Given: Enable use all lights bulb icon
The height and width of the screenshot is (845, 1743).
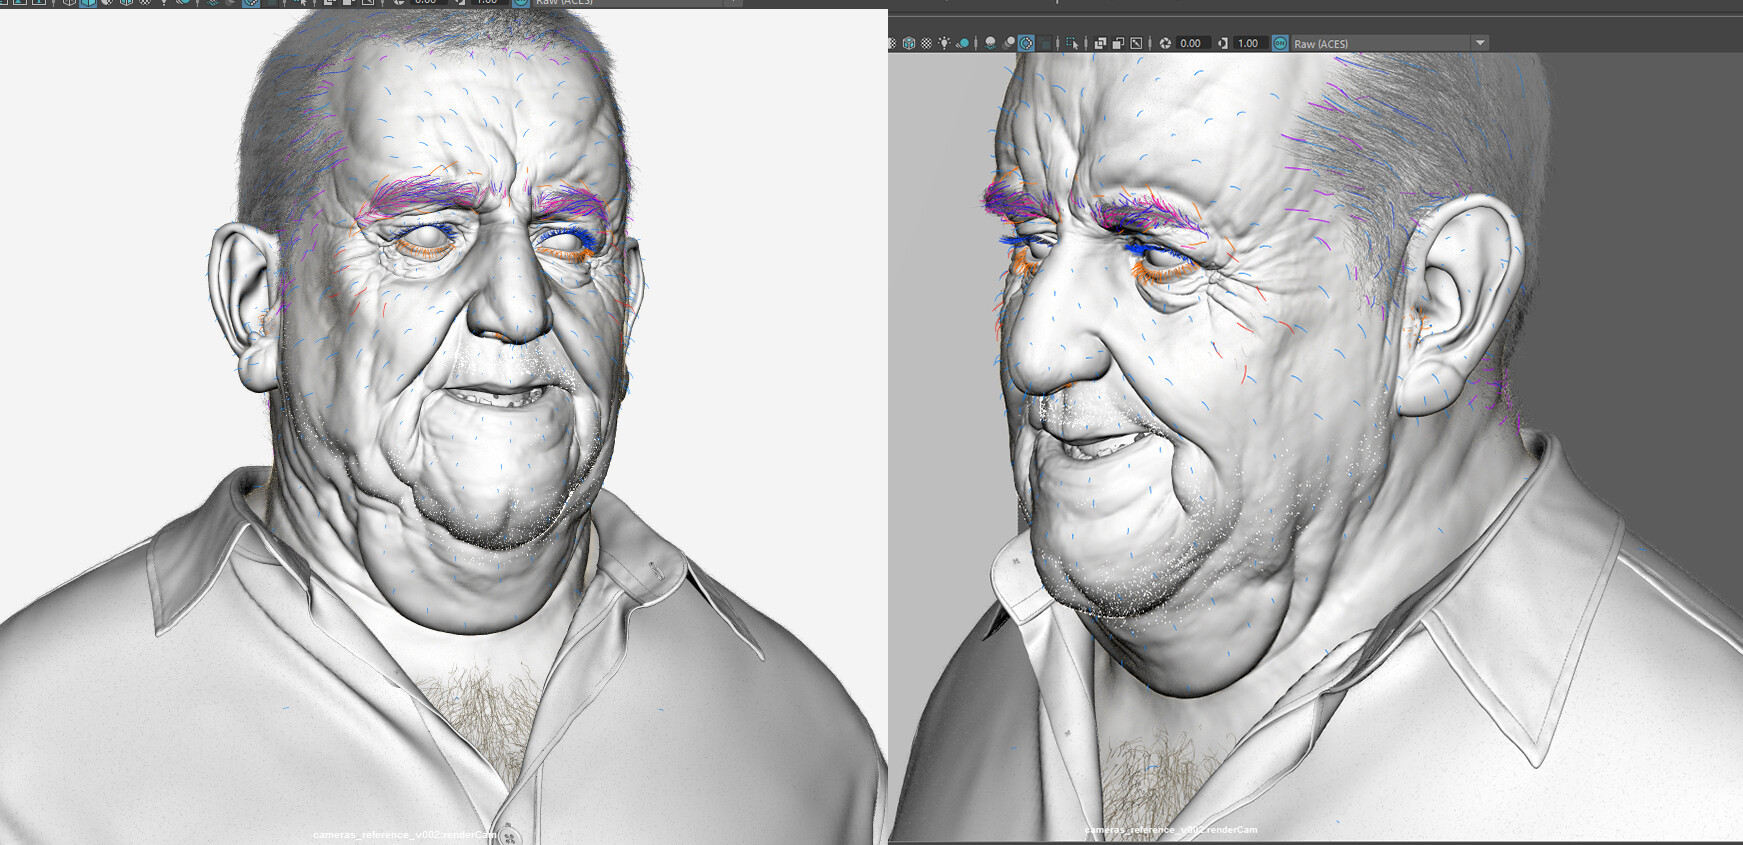Looking at the screenshot, I should pos(944,43).
